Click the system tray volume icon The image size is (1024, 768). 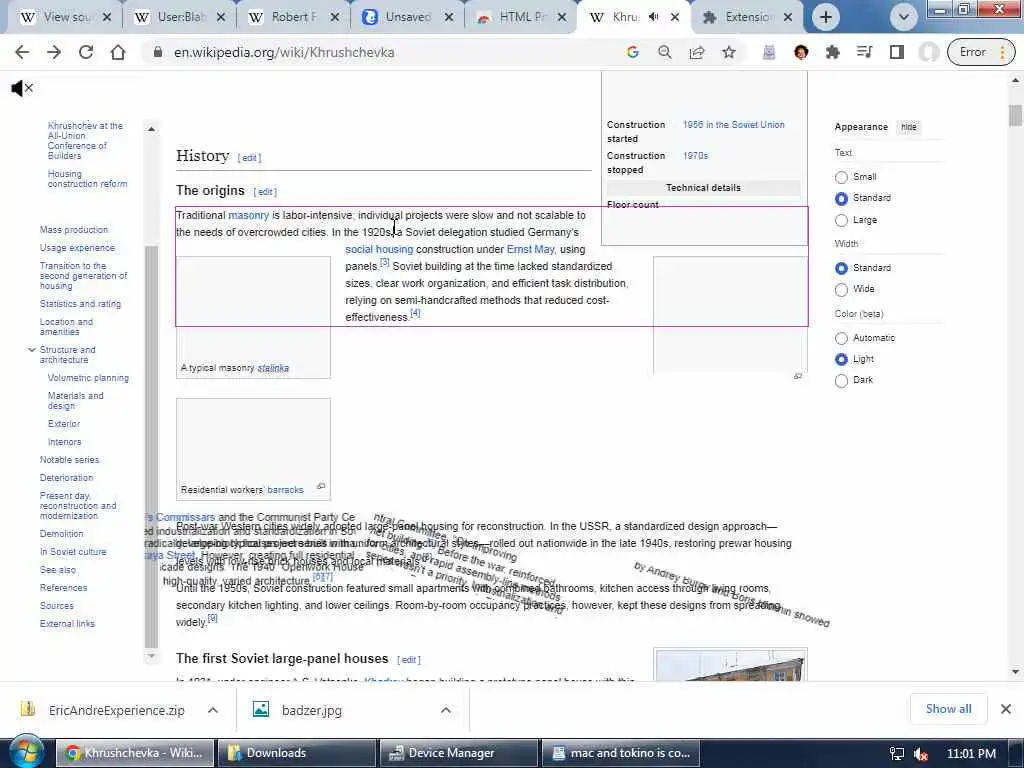[921, 754]
